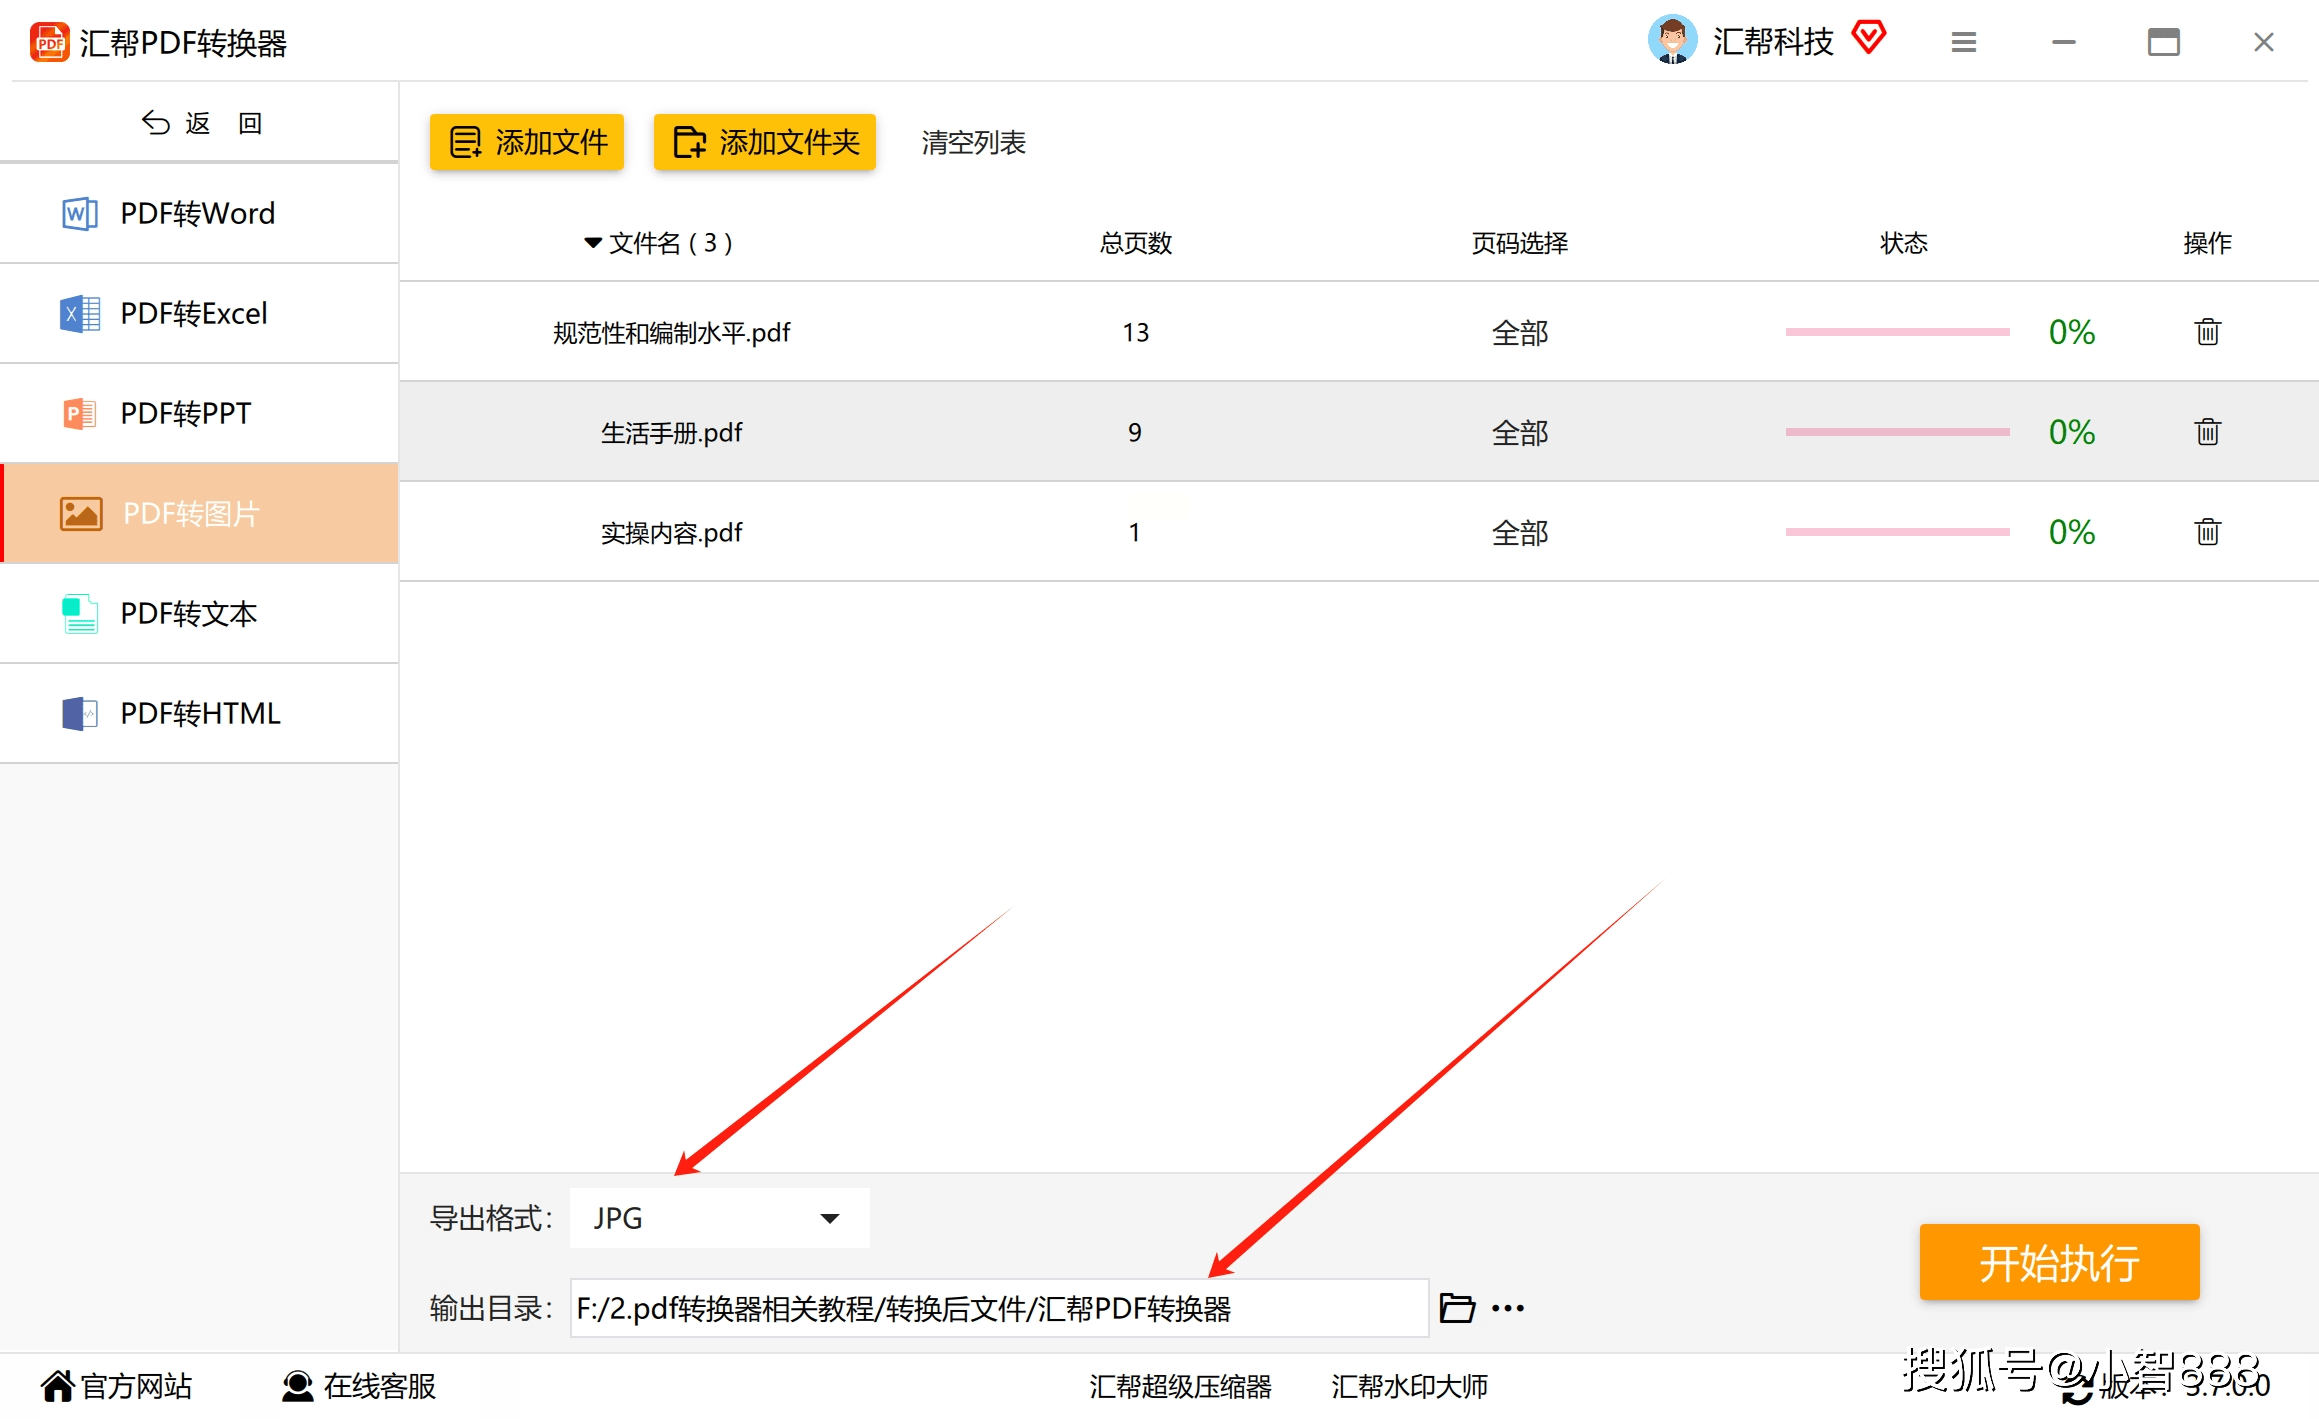Click the 汇帮PDF转换器 app logo icon

[49, 42]
